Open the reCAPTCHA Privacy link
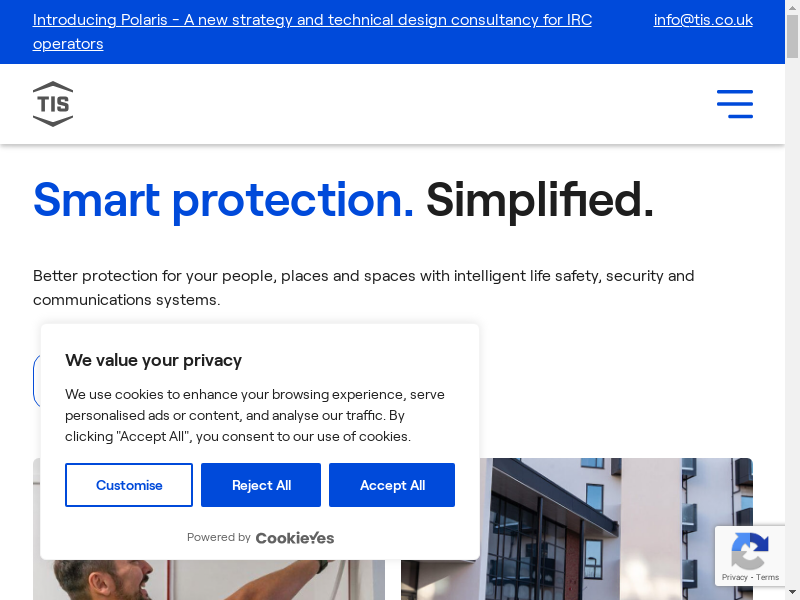Screen dimensions: 800x600 pyautogui.click(x=735, y=577)
